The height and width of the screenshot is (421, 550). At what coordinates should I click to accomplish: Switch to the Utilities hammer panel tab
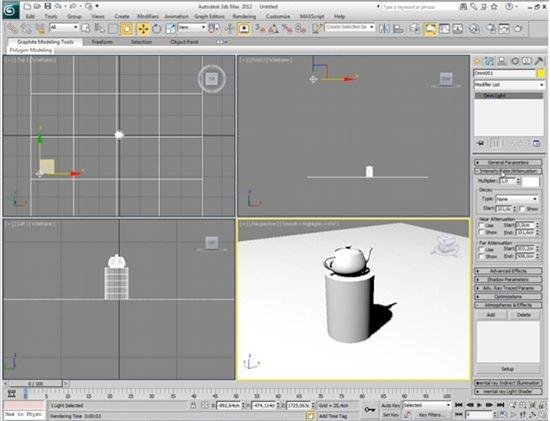[539, 62]
